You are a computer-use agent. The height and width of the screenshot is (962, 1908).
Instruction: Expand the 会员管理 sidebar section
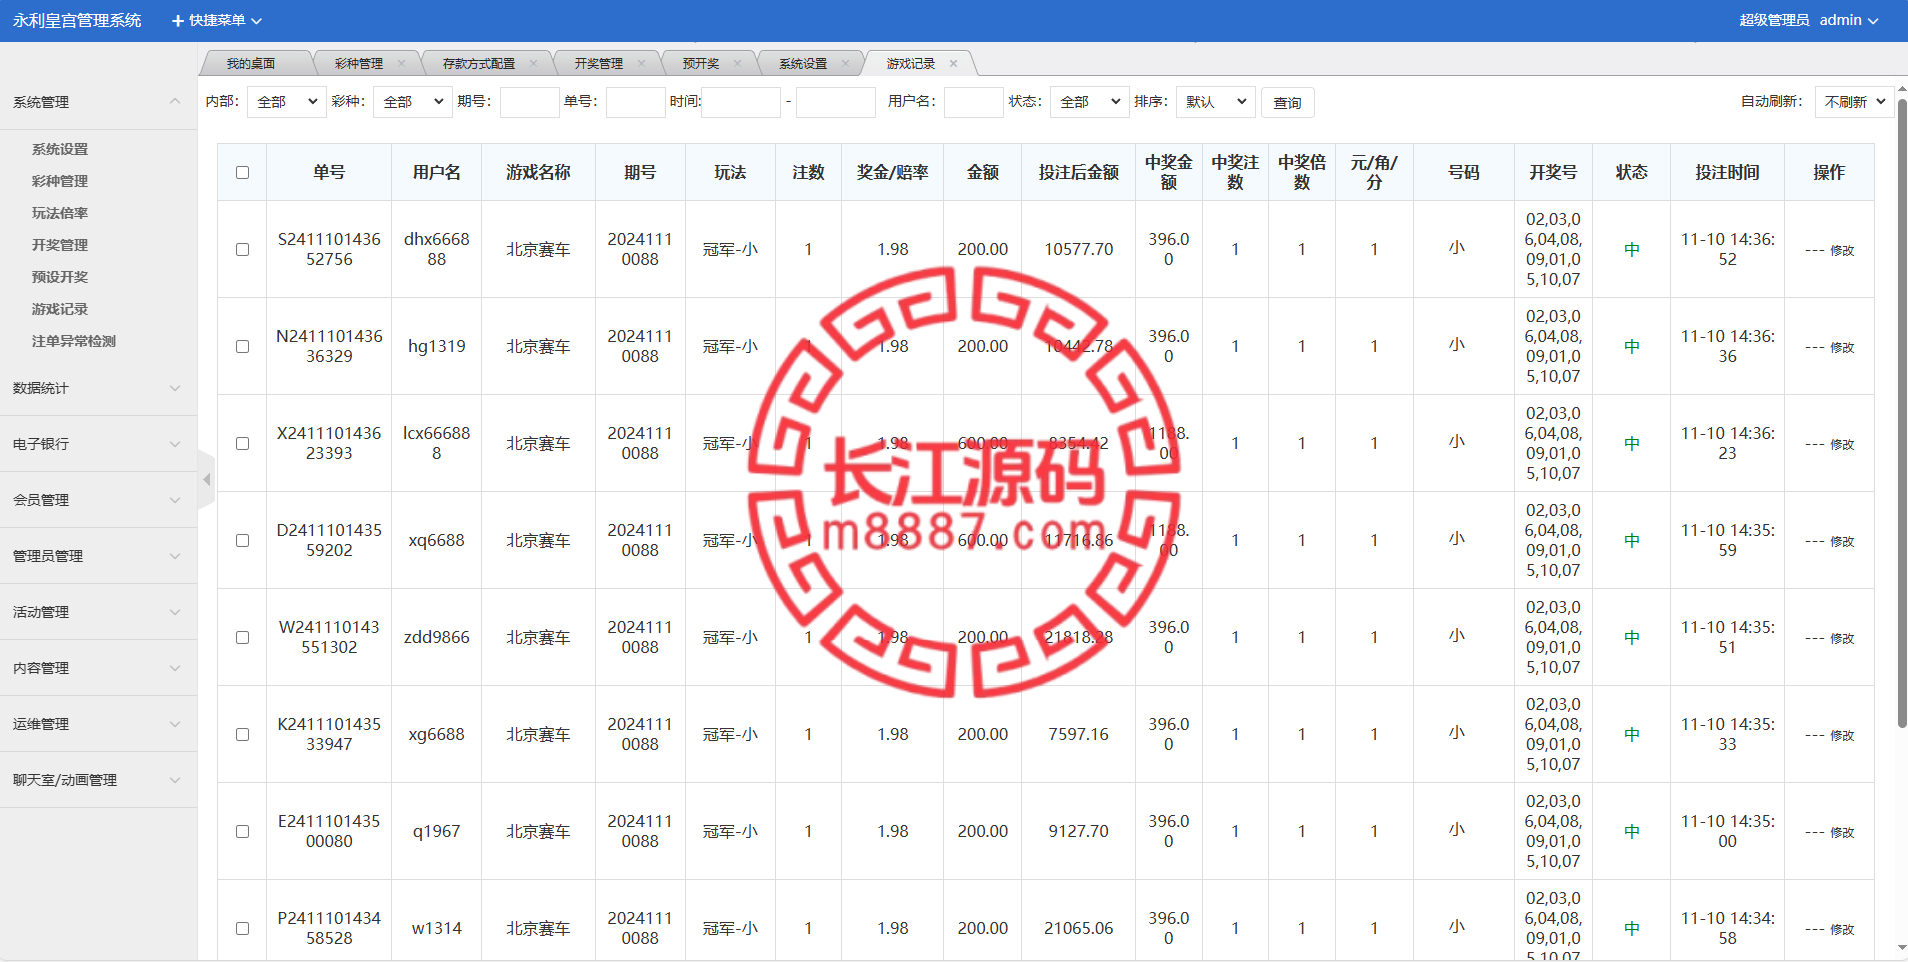pos(98,500)
